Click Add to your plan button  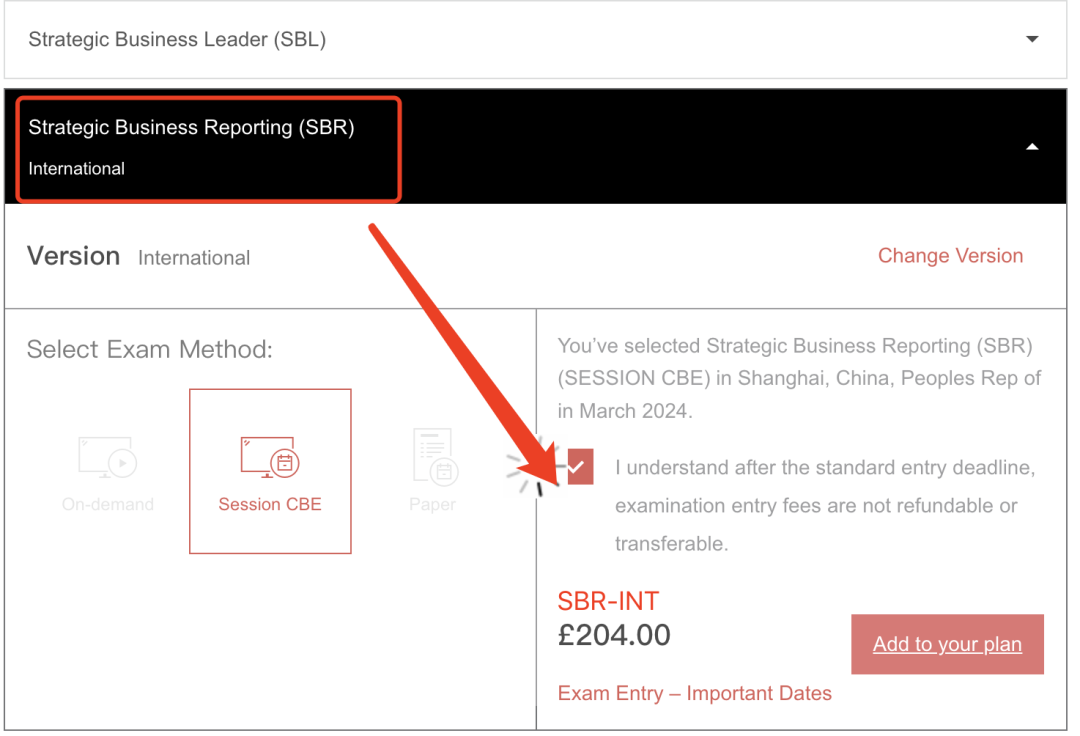[x=947, y=644]
